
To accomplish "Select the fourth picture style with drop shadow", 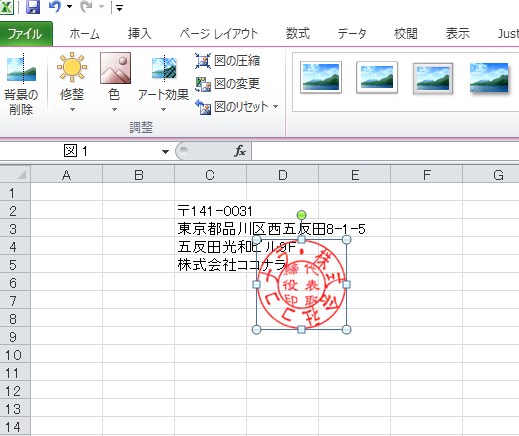I will (x=489, y=78).
